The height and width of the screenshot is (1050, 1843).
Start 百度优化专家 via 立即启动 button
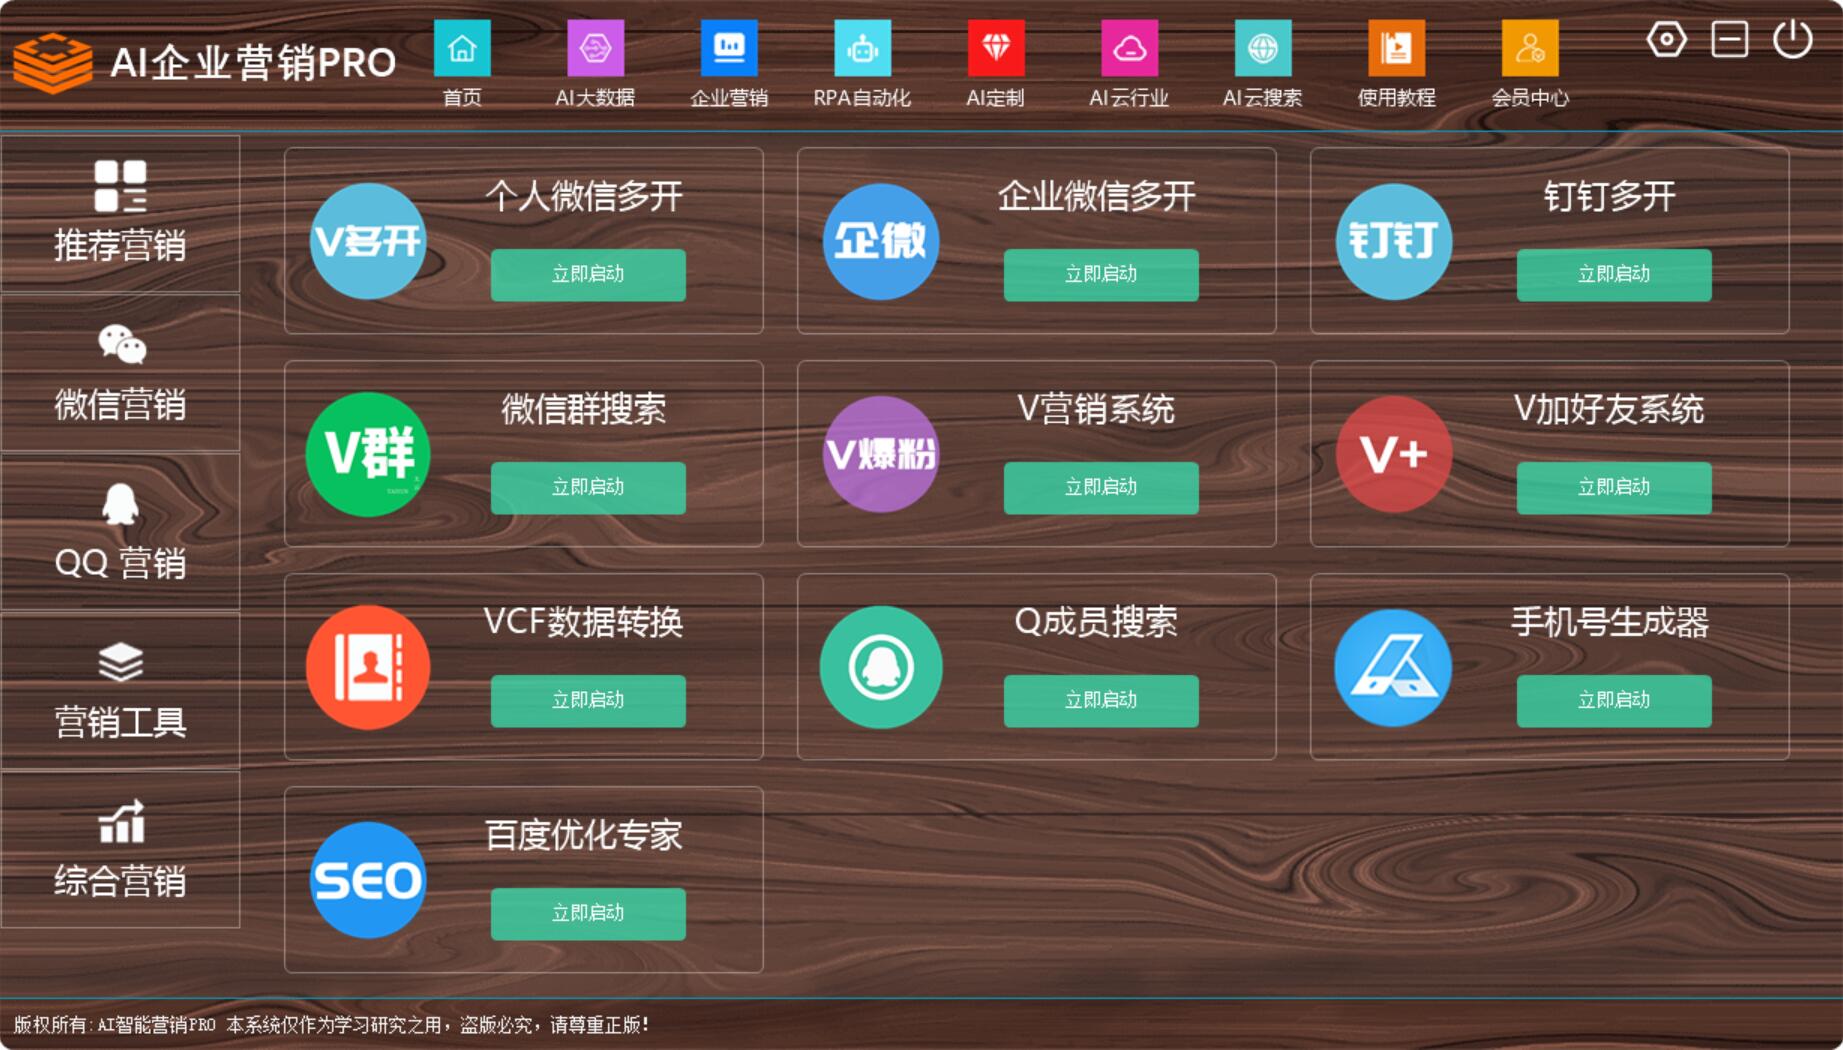click(588, 914)
